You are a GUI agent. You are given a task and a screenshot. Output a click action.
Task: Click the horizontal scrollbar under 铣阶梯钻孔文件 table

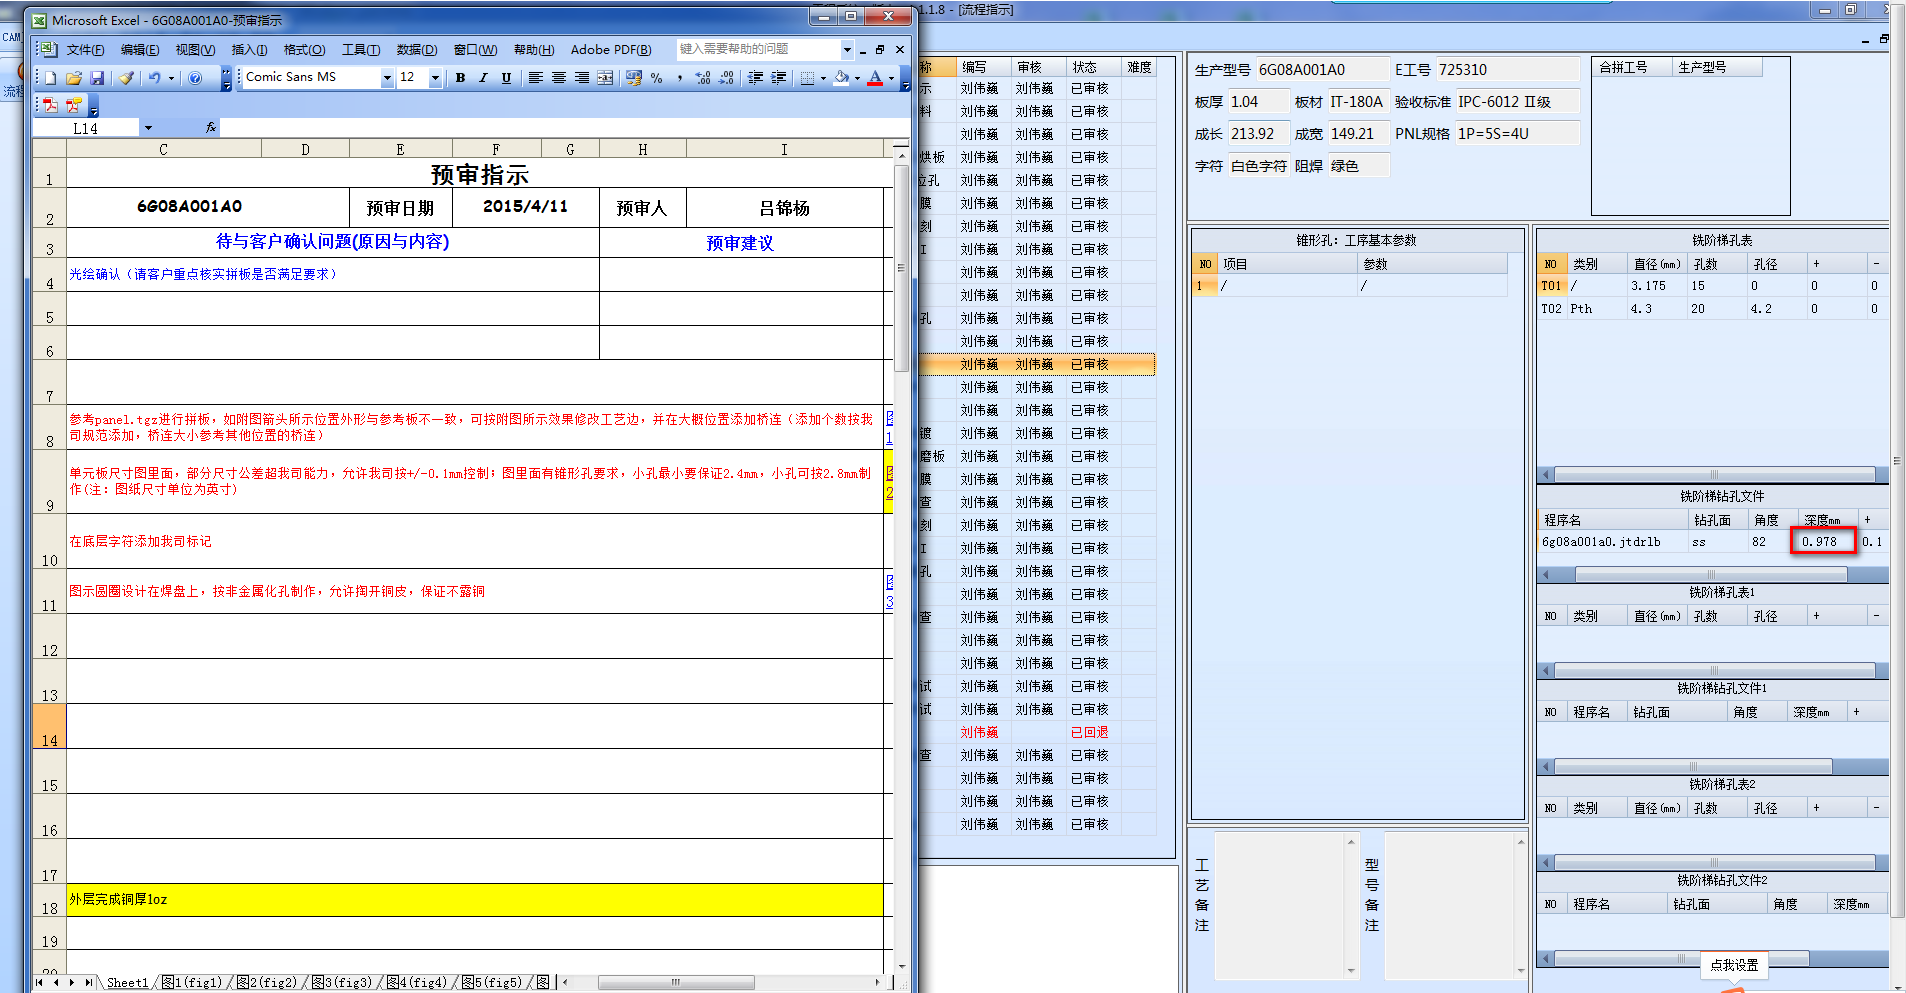[x=1710, y=574]
